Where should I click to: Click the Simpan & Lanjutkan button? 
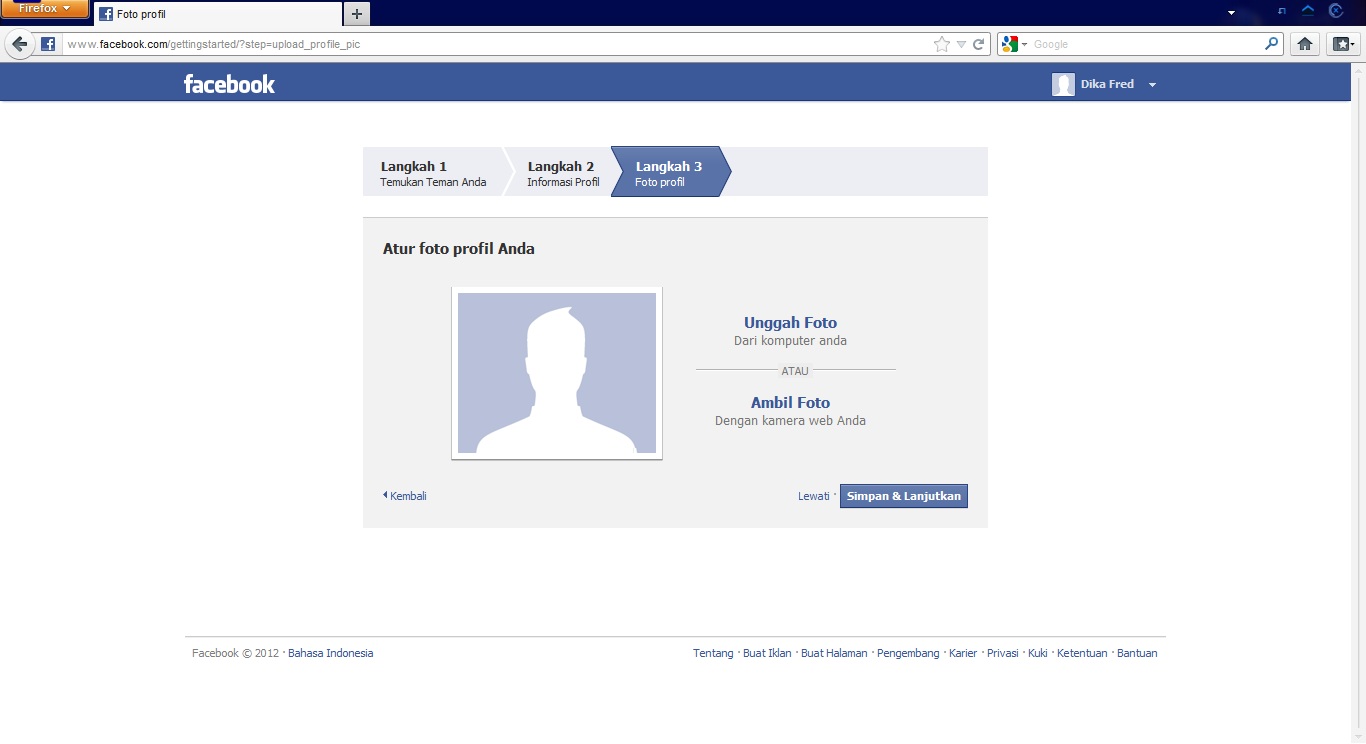click(904, 496)
